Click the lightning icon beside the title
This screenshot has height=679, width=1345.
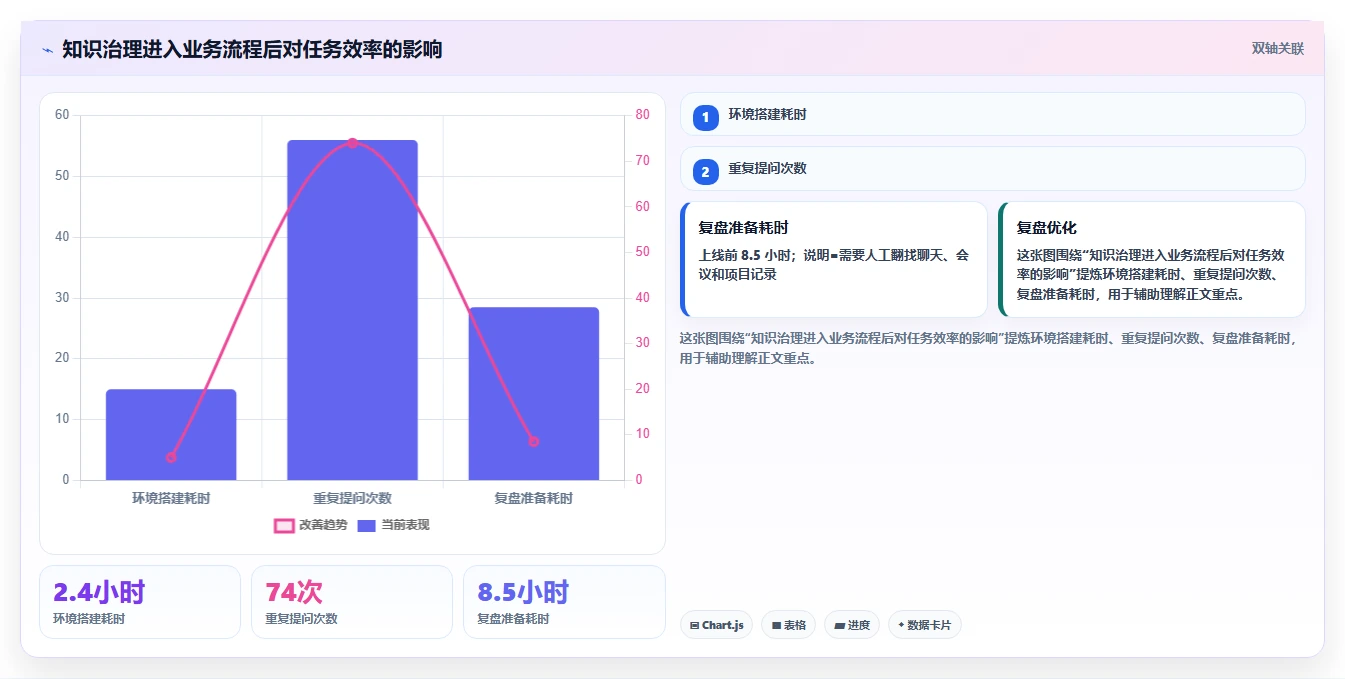(47, 49)
